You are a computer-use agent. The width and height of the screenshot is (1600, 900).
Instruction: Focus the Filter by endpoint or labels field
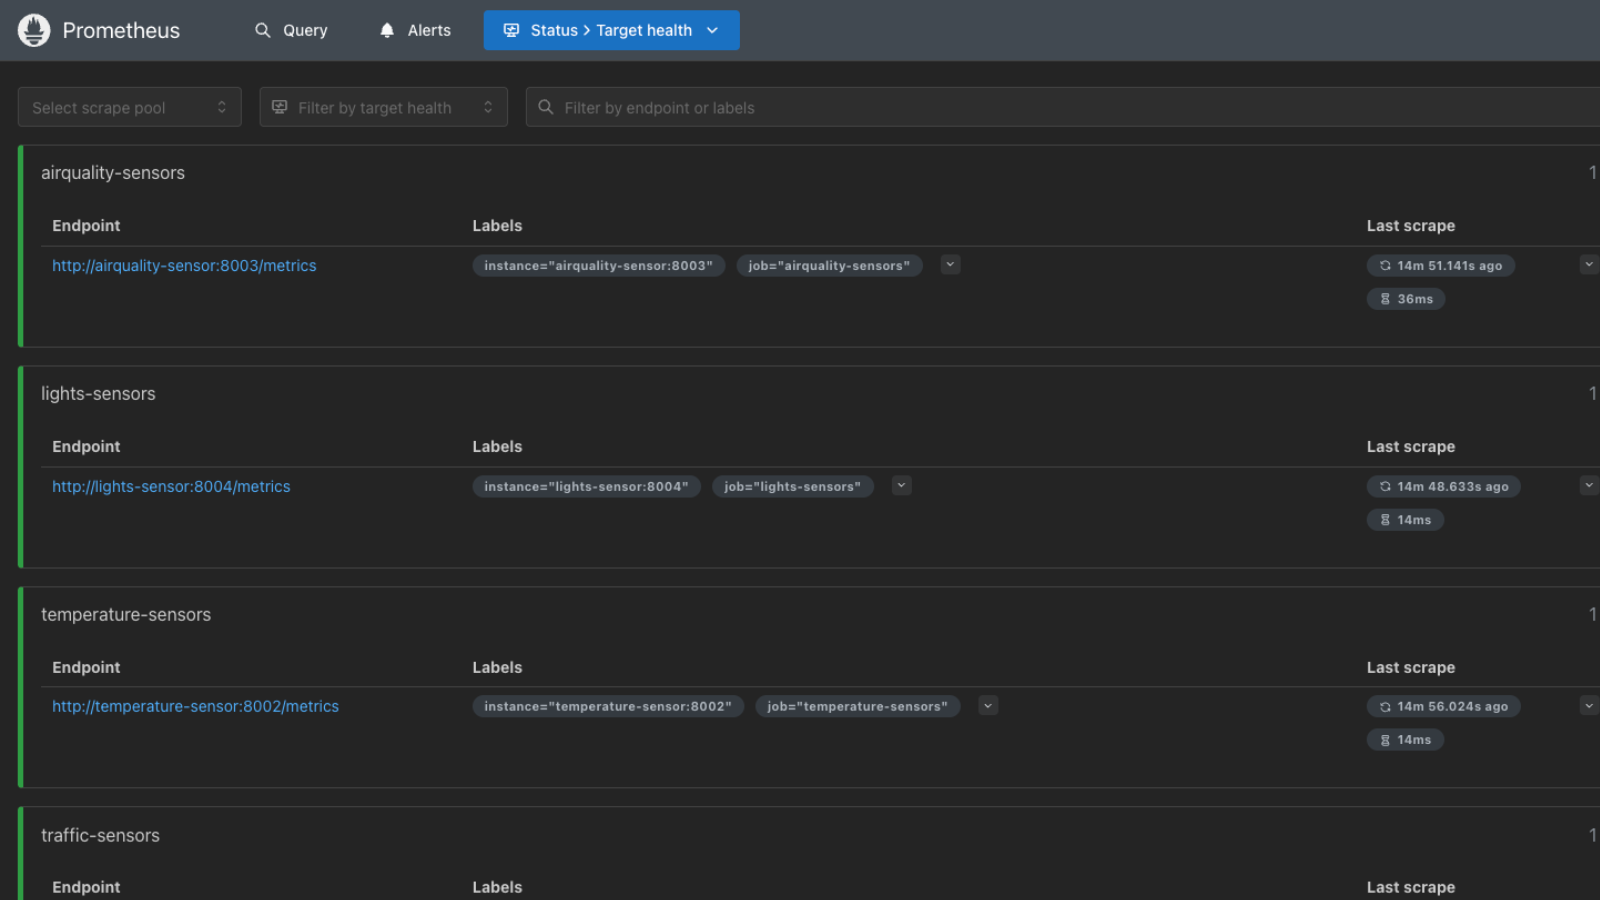pos(1060,107)
